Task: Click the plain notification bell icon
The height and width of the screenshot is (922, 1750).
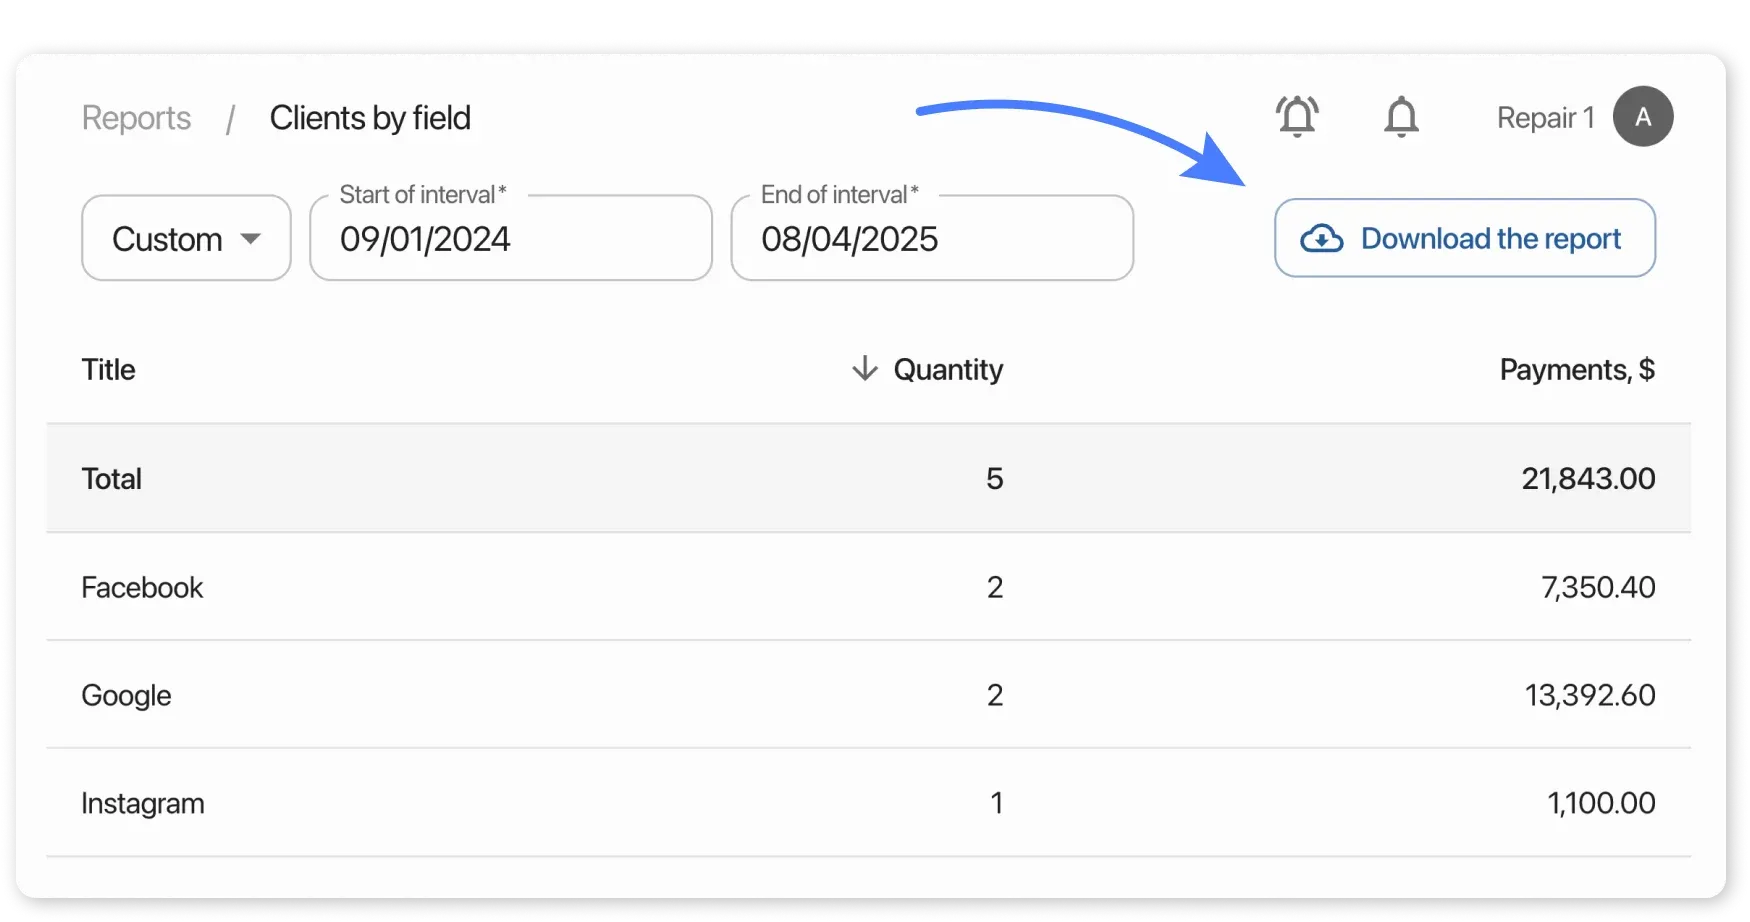Action: click(1401, 116)
